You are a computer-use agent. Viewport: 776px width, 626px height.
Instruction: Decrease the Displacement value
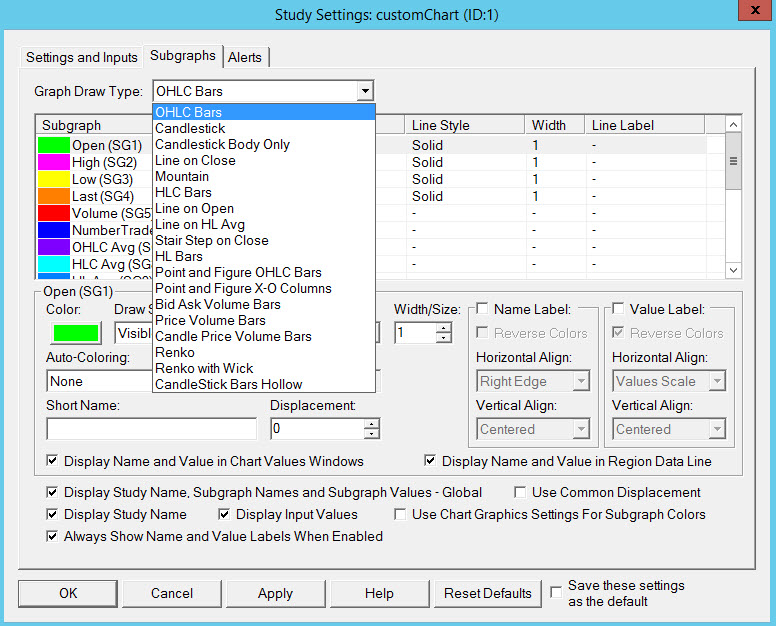point(372,434)
